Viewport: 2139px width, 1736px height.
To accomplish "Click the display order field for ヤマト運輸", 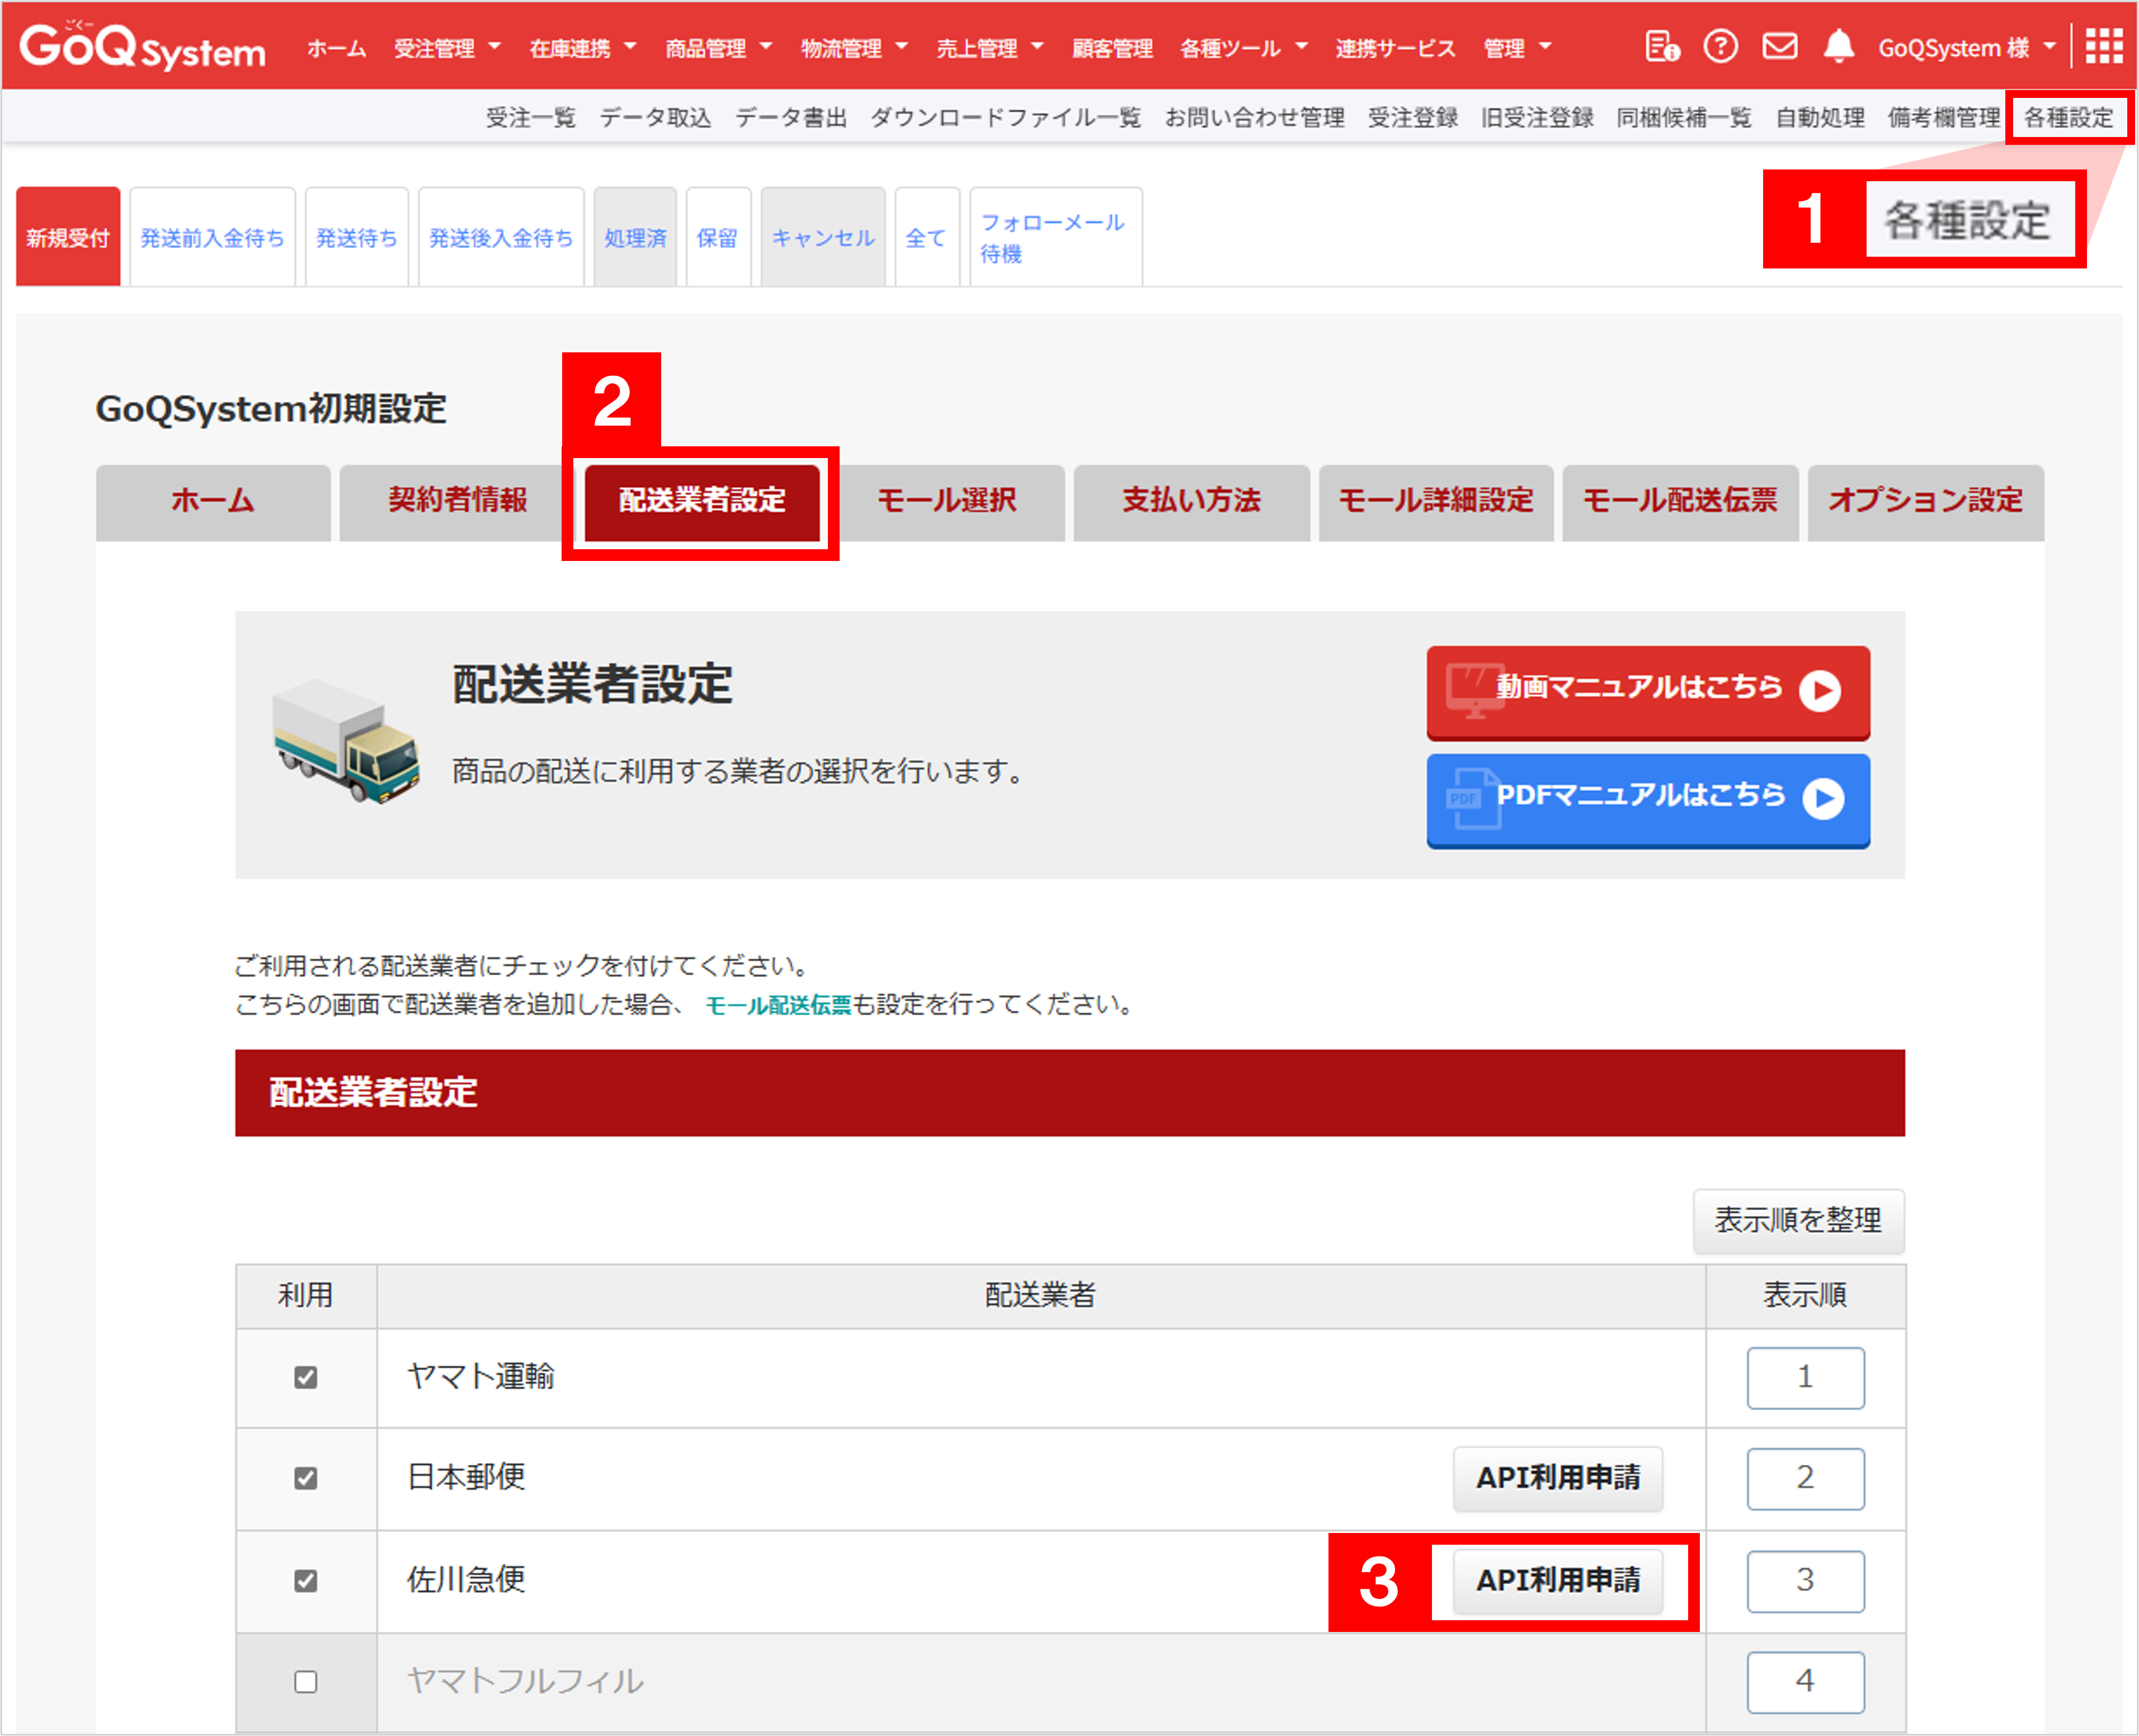I will pos(1804,1377).
